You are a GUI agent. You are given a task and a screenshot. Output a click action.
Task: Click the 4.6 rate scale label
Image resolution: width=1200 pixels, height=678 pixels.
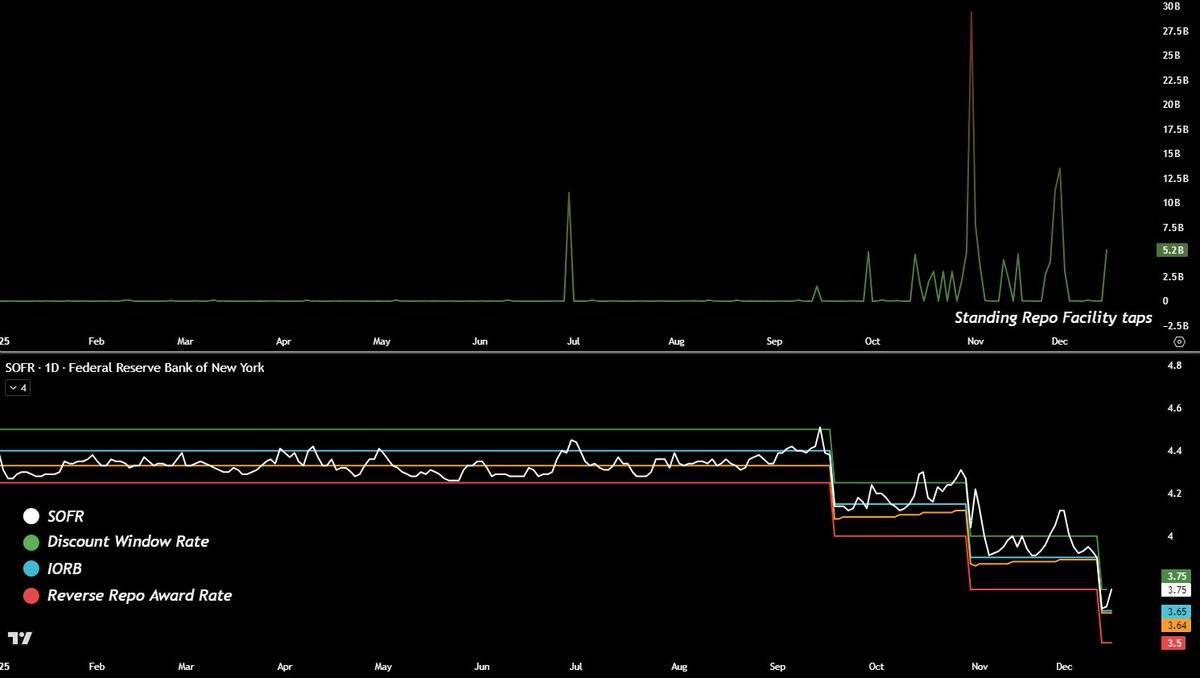tap(1174, 409)
